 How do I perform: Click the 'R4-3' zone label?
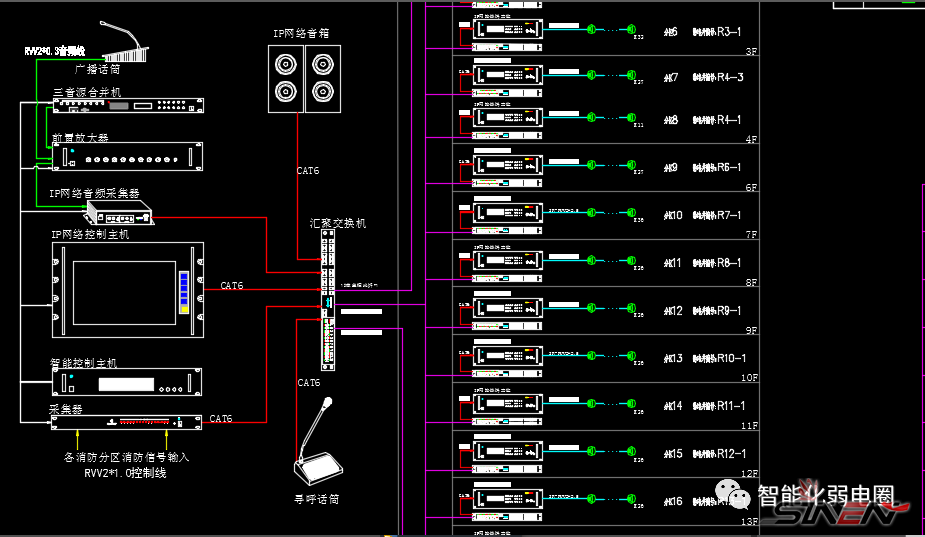click(730, 77)
